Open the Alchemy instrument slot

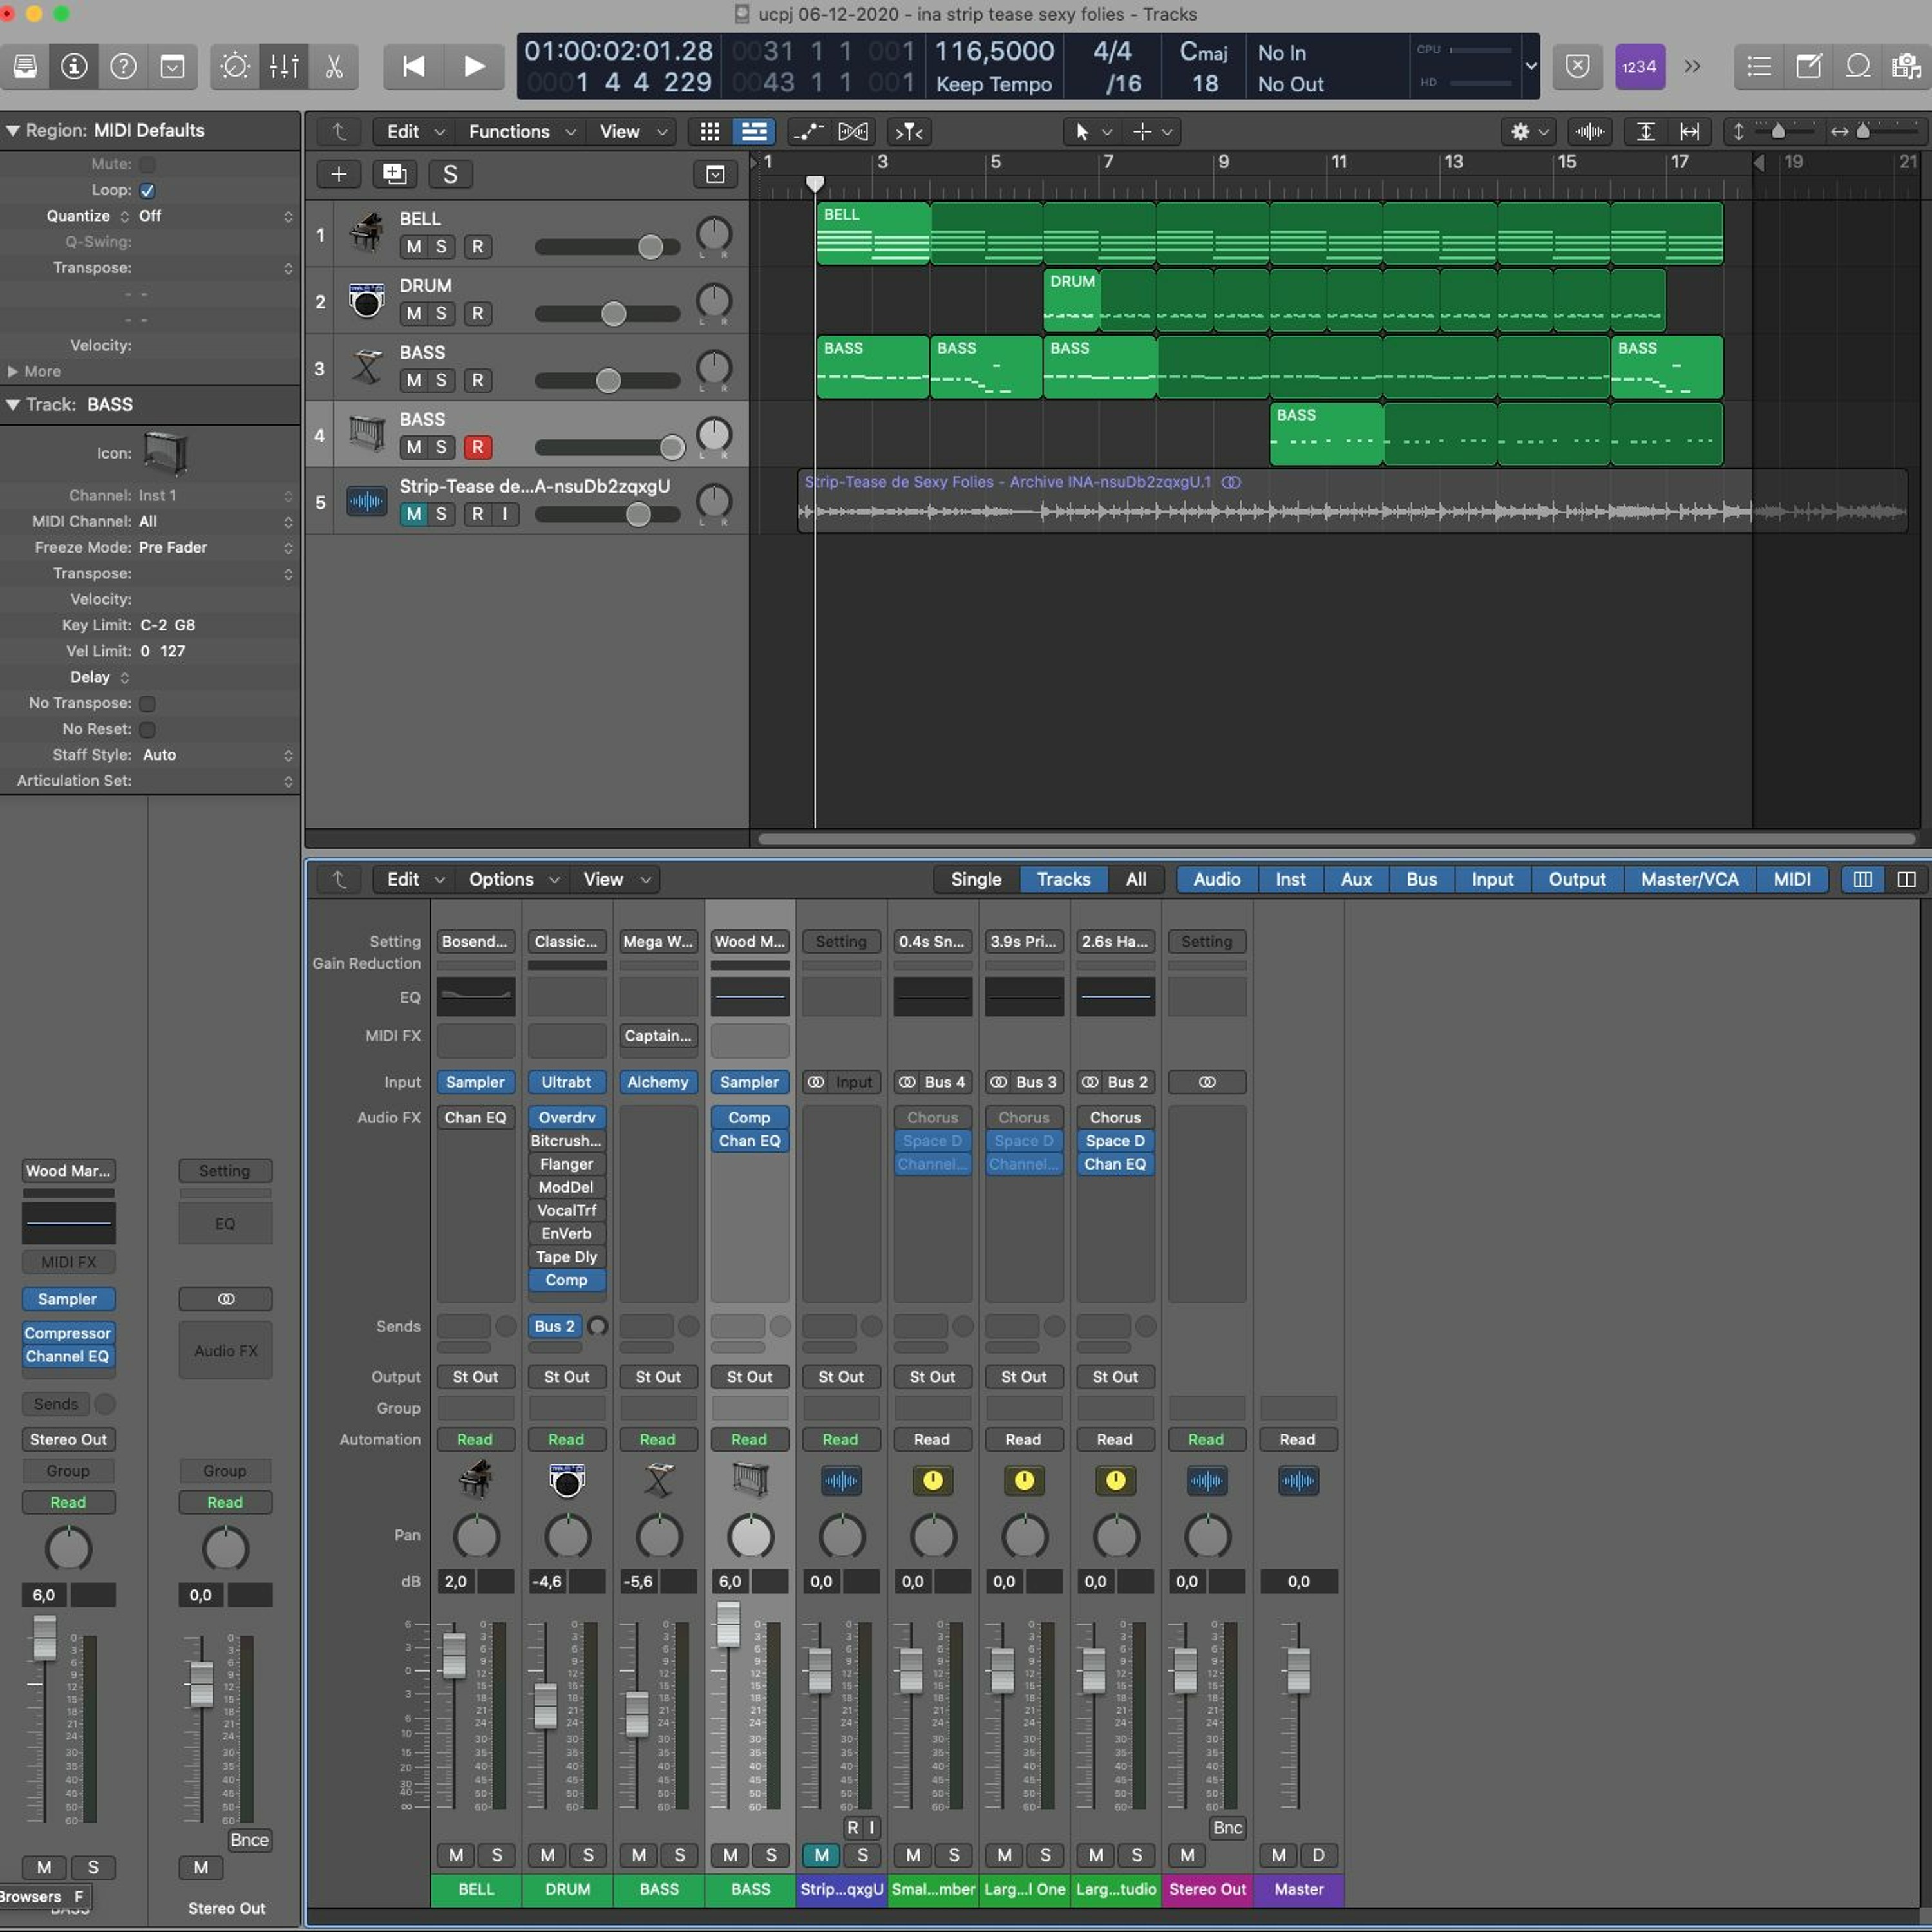tap(658, 1082)
